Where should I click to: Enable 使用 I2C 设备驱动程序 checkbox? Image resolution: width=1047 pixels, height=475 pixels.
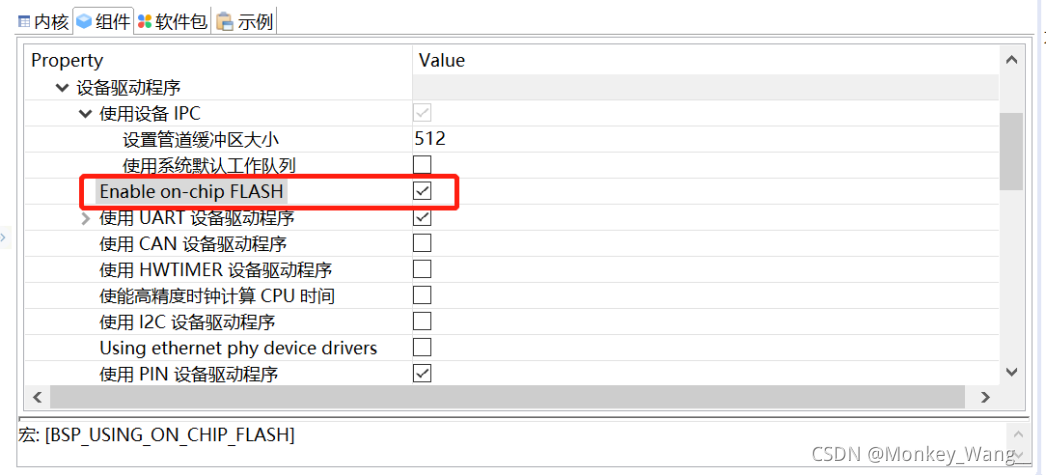coord(423,321)
